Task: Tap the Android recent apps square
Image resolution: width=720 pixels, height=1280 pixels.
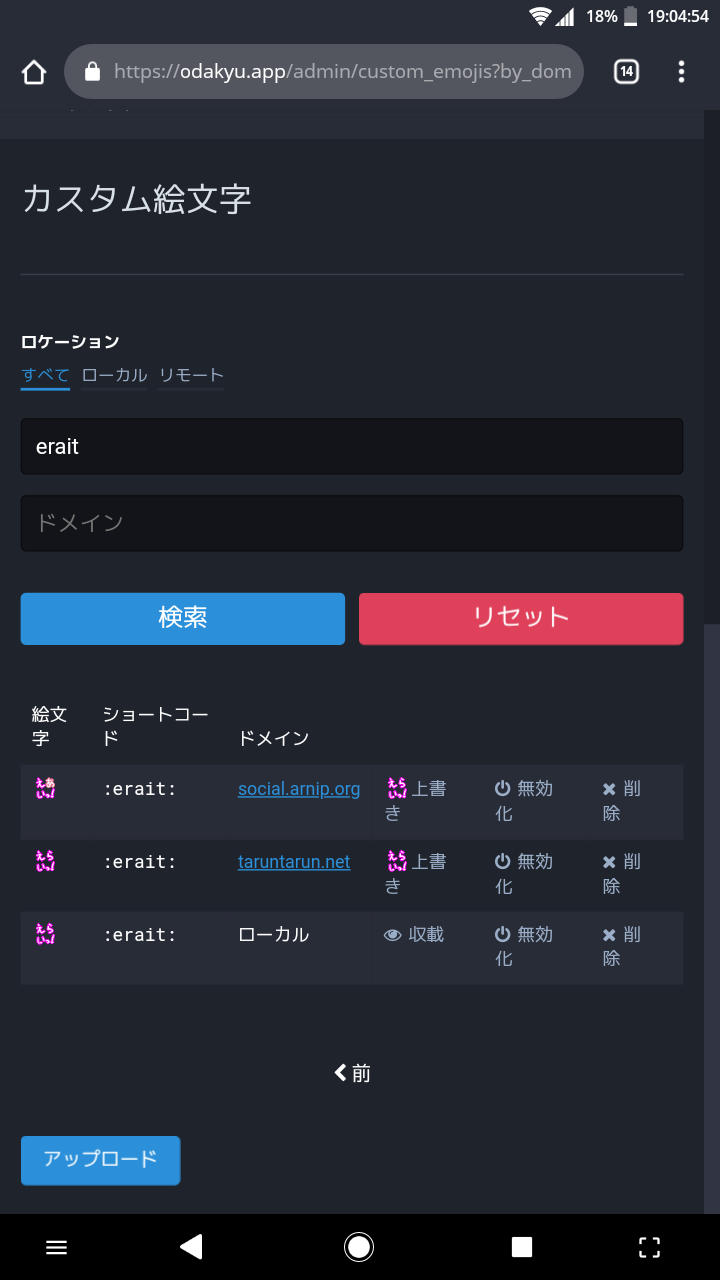Action: (522, 1246)
